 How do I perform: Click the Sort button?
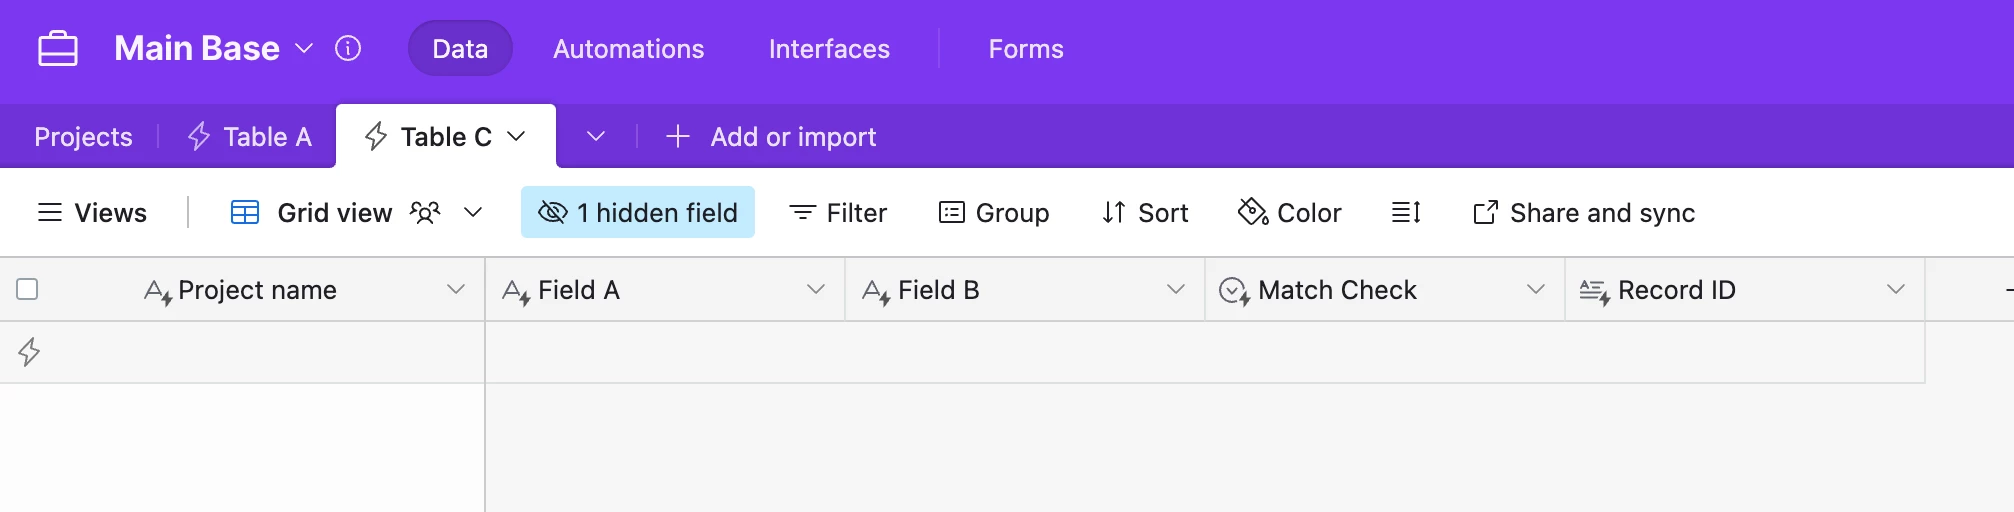(1145, 212)
